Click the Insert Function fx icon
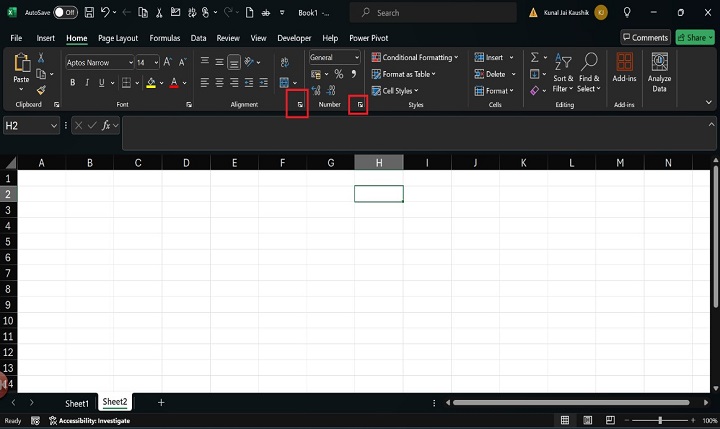Viewport: 720px width, 429px height. point(105,125)
